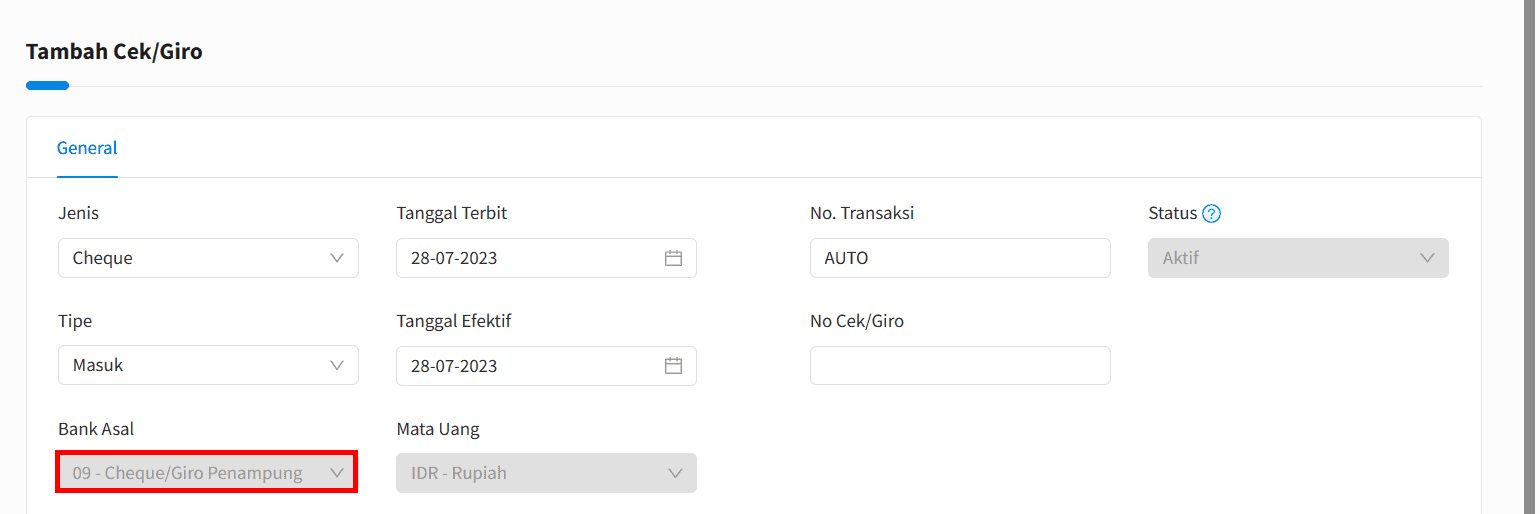Screen dimensions: 1540x514
Task: Click the empty No Cek/Giro input field
Action: pyautogui.click(x=960, y=366)
